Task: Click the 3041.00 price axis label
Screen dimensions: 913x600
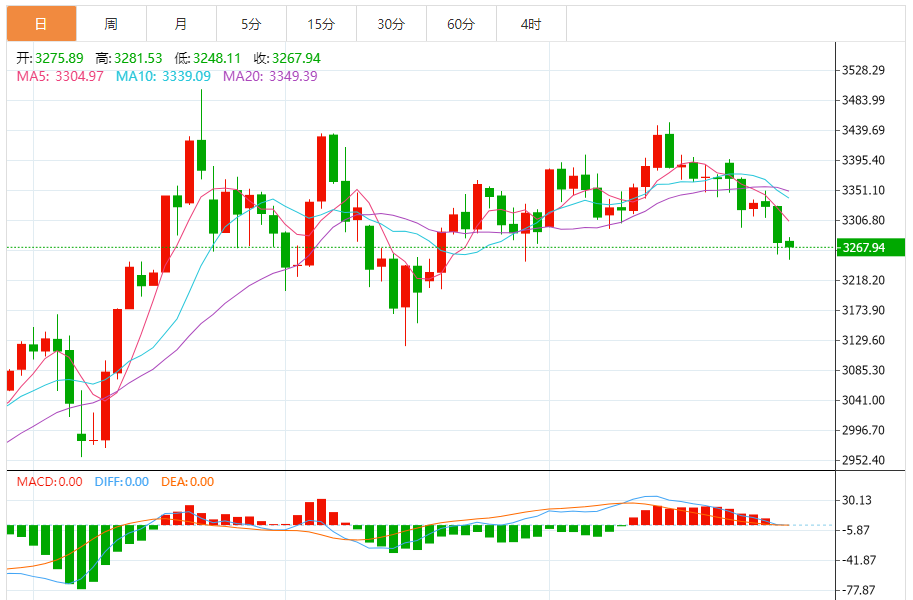Action: click(x=864, y=400)
